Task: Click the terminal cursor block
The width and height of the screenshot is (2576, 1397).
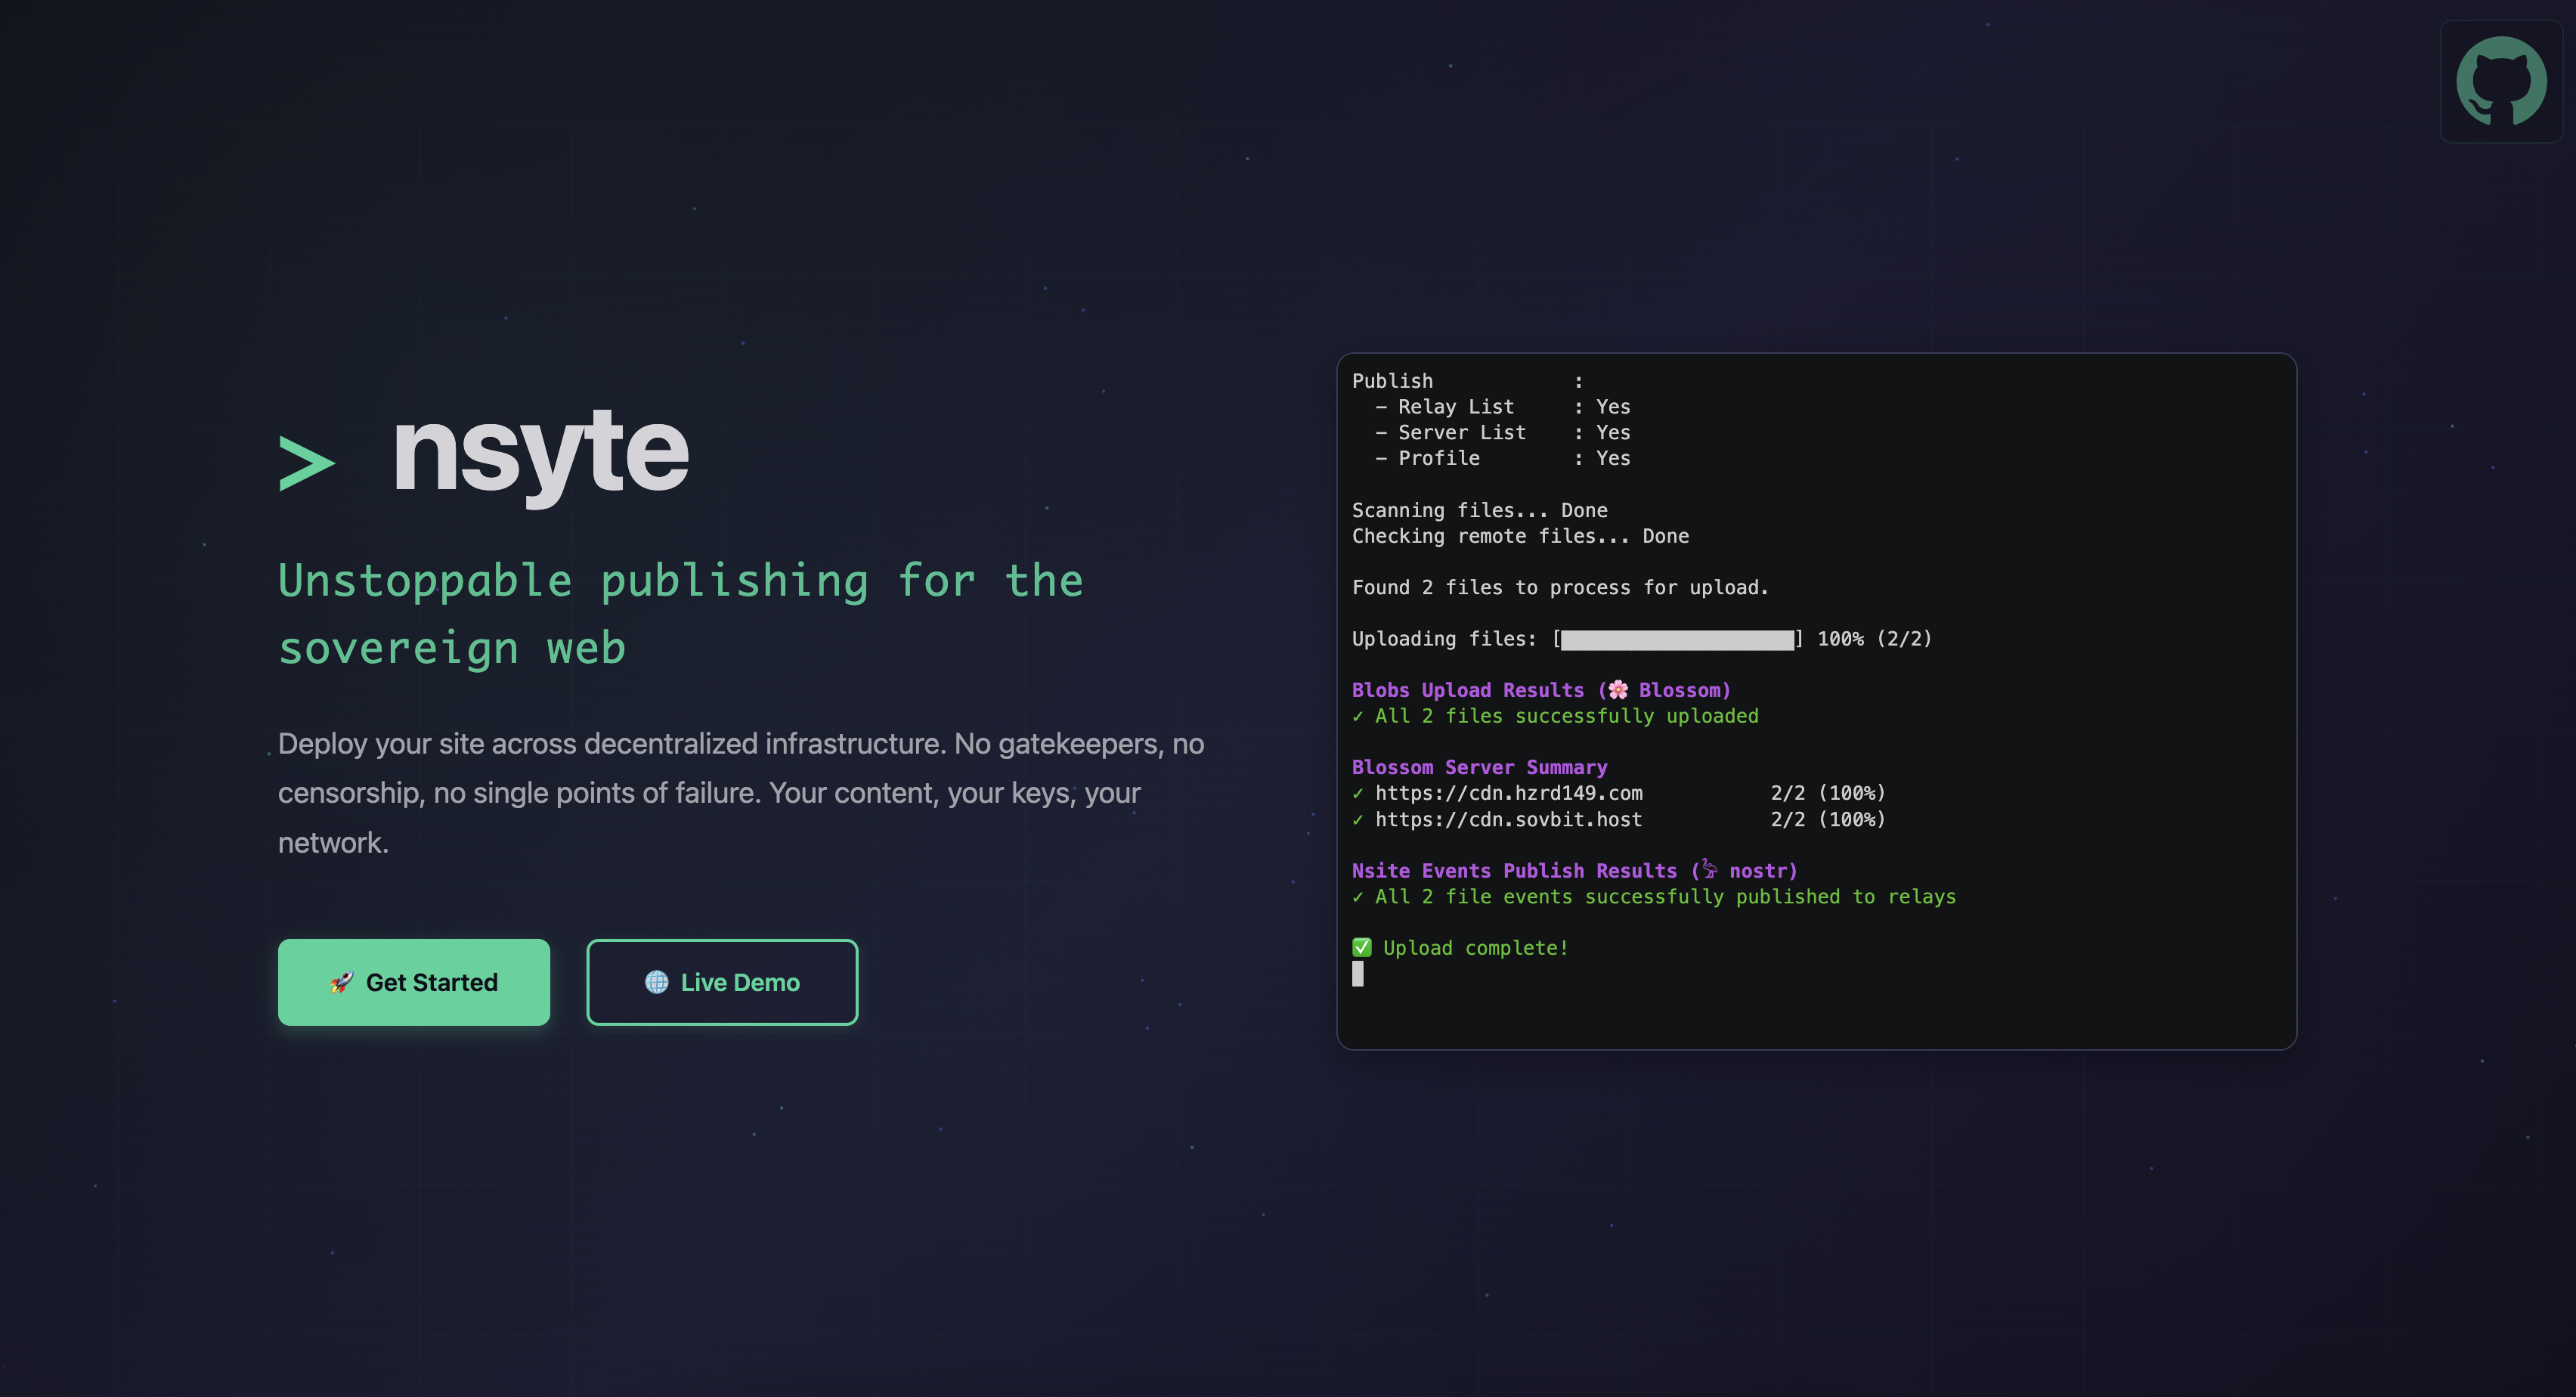Action: coord(1357,974)
